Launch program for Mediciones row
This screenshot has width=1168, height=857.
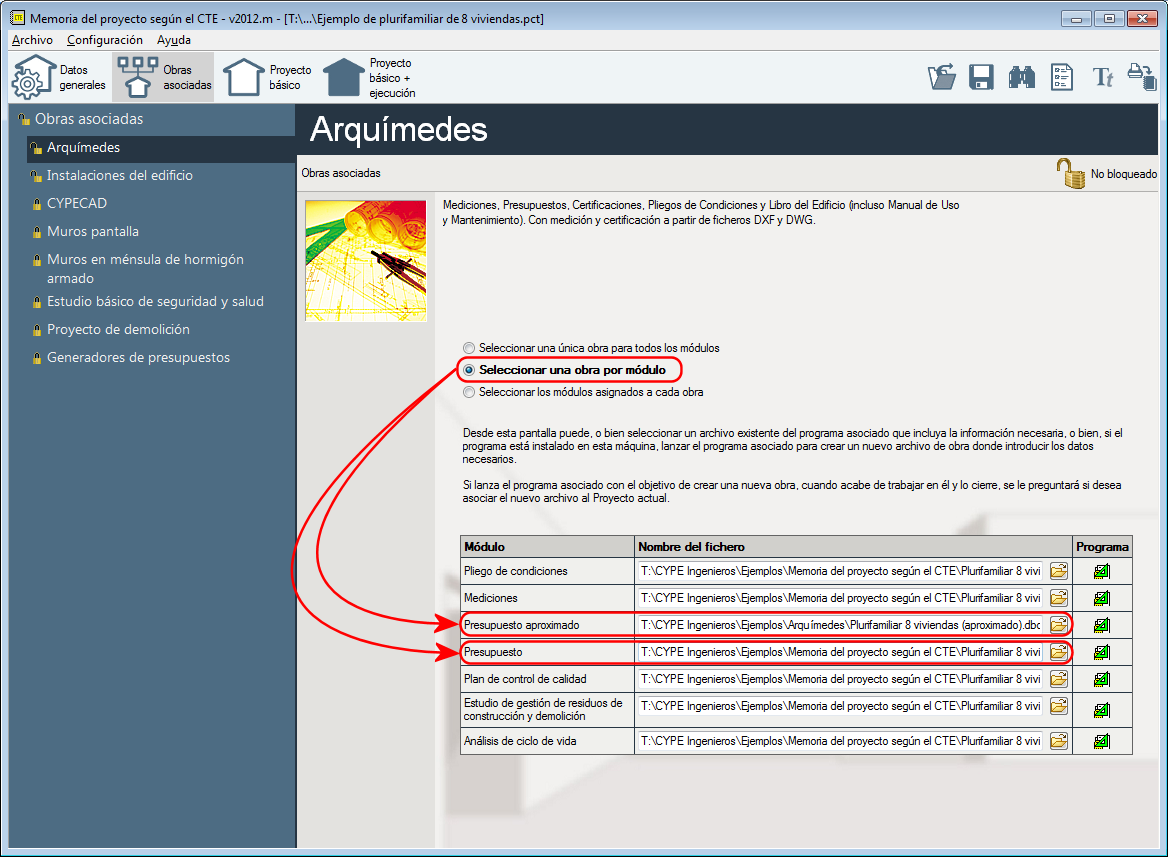pos(1102,598)
